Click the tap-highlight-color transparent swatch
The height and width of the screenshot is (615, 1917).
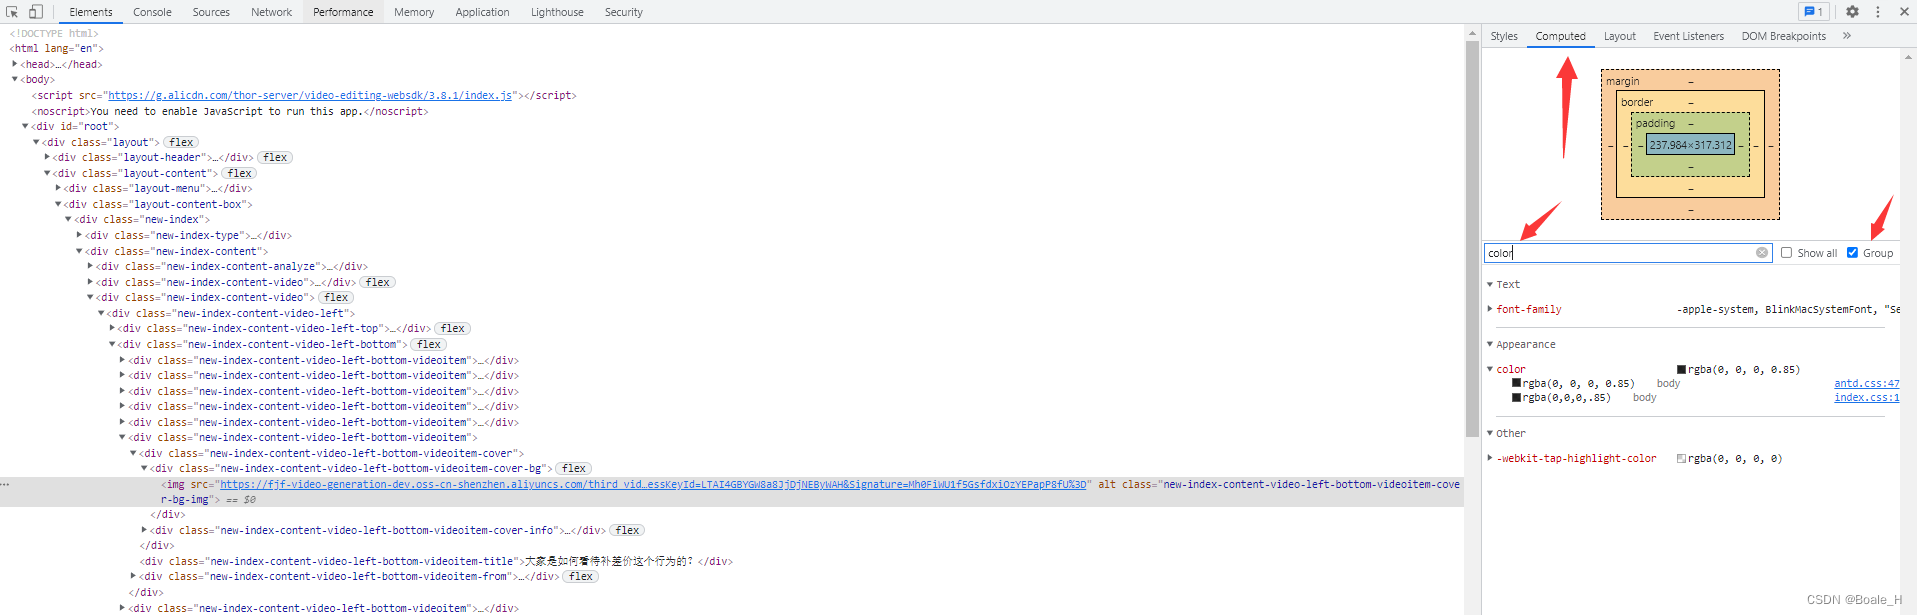point(1681,458)
